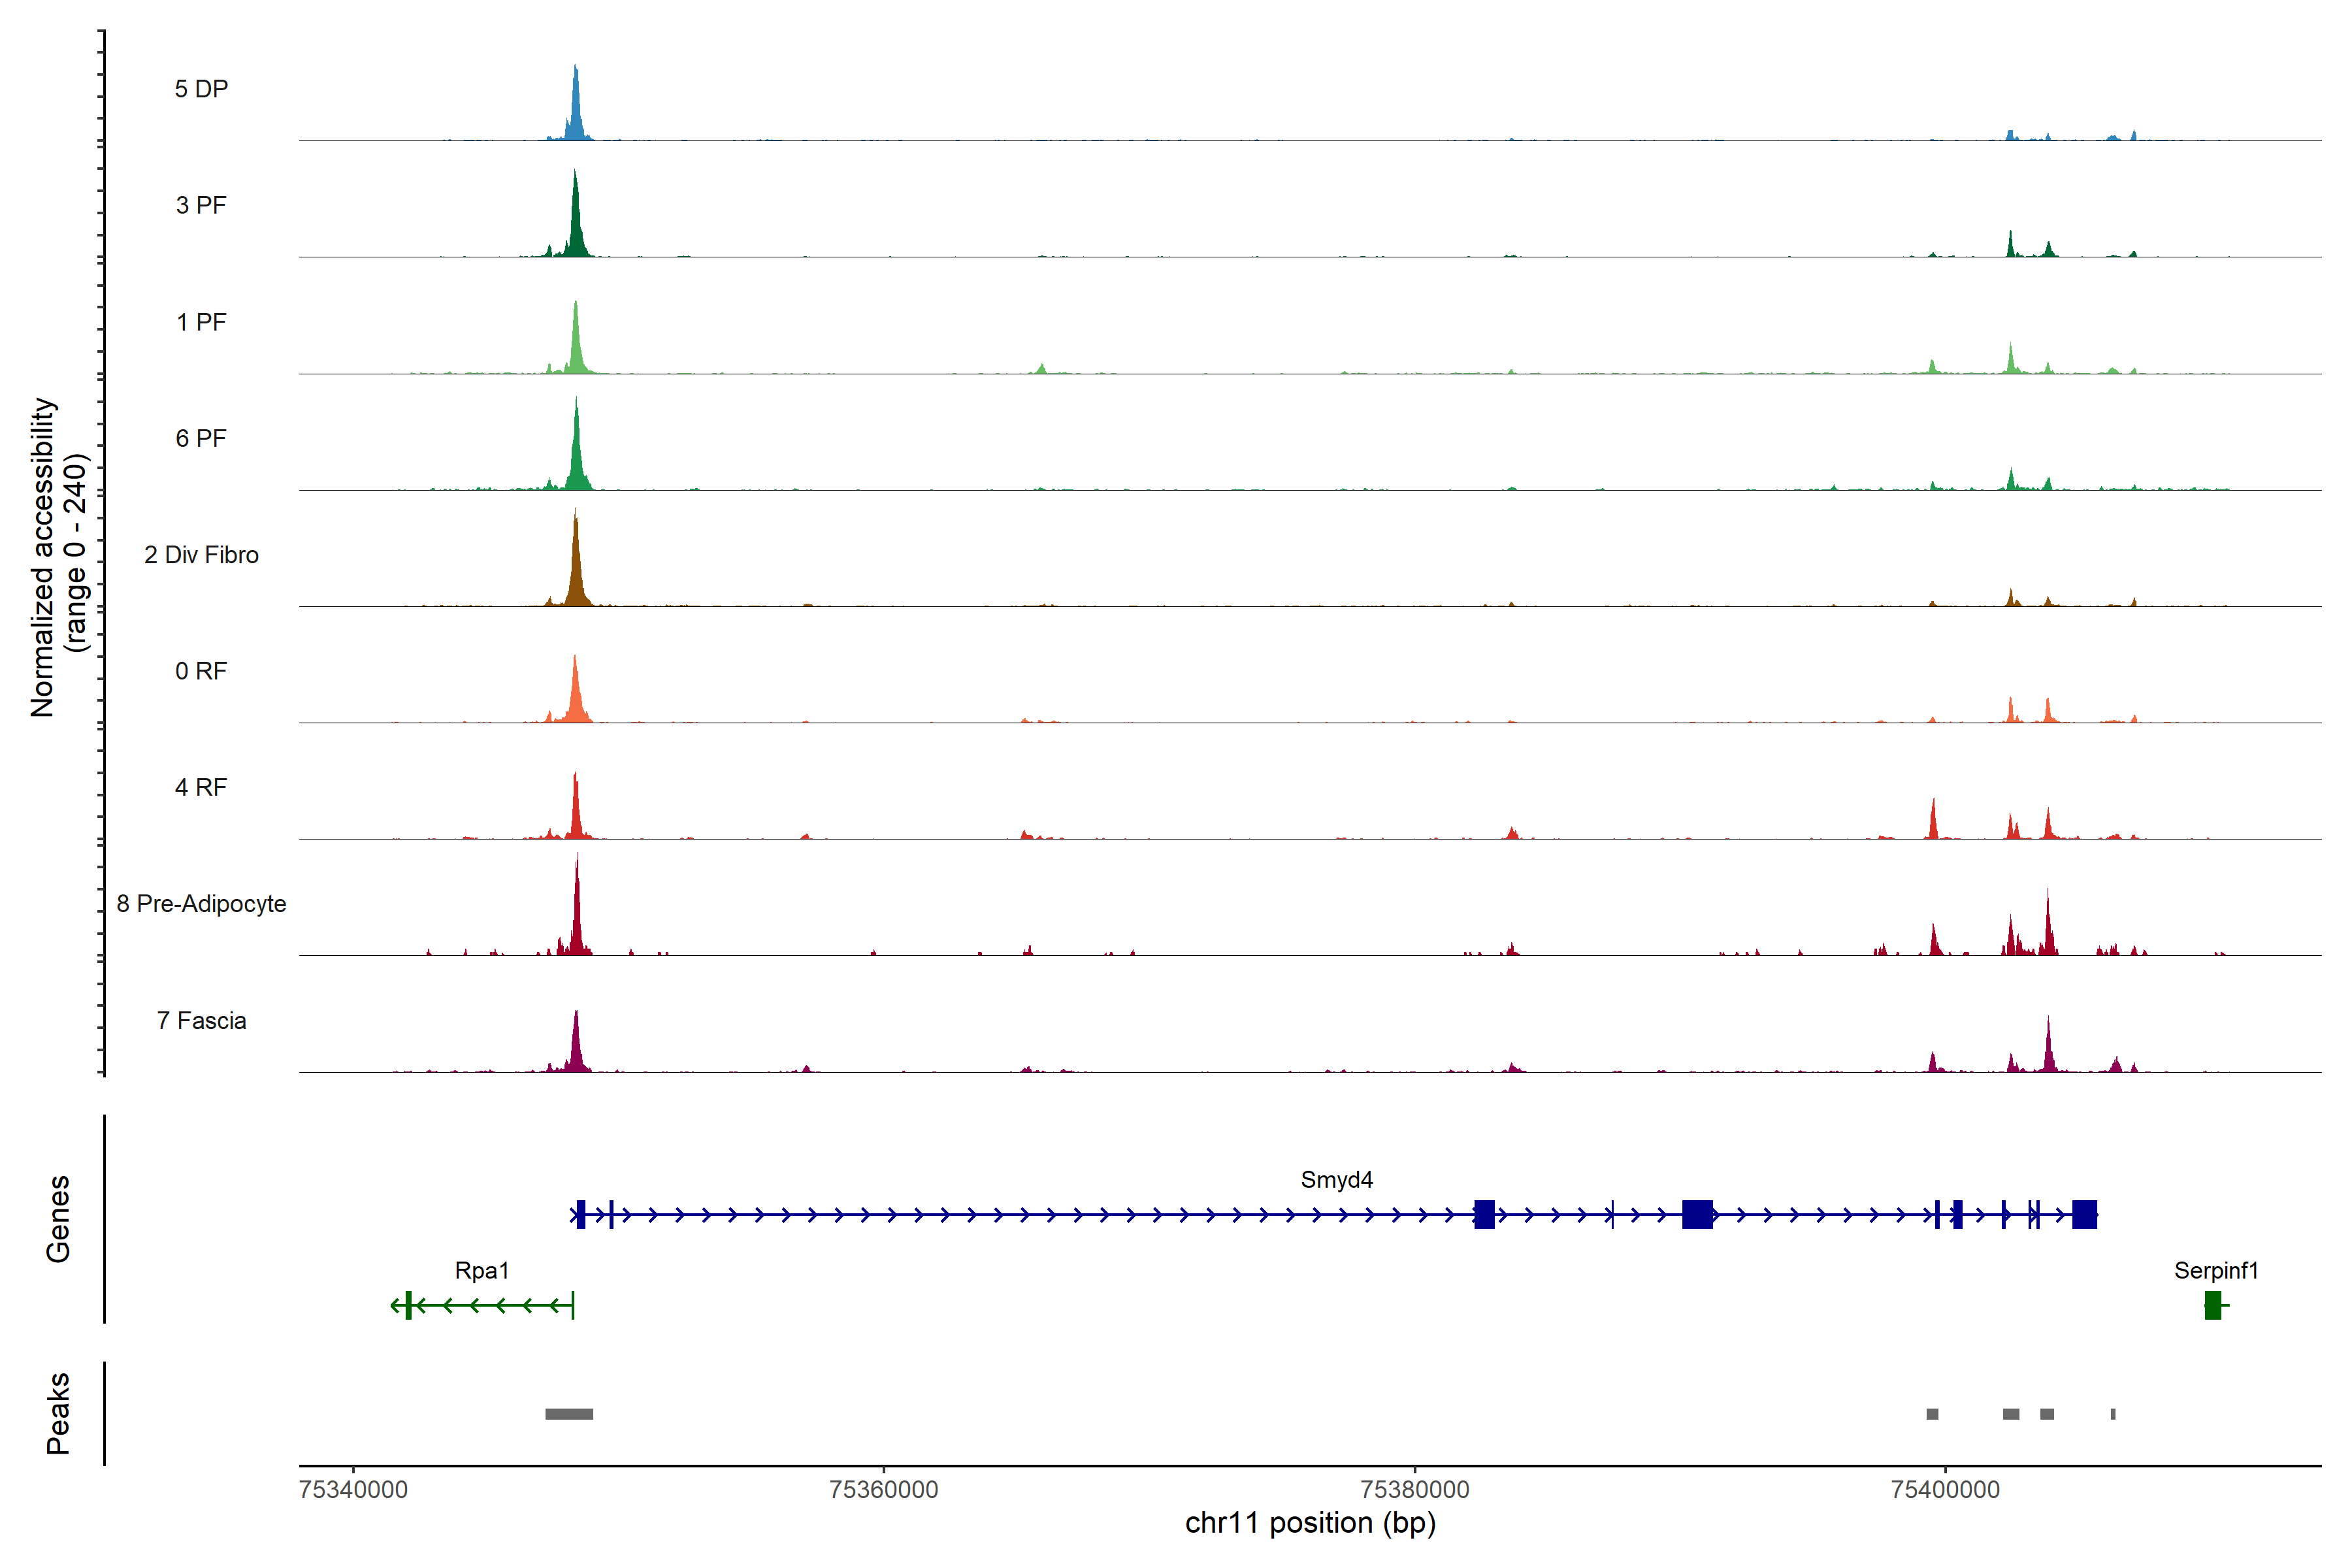This screenshot has width=2352, height=1568.
Task: Click the 2 Div Fibro track label
Action: [201, 554]
